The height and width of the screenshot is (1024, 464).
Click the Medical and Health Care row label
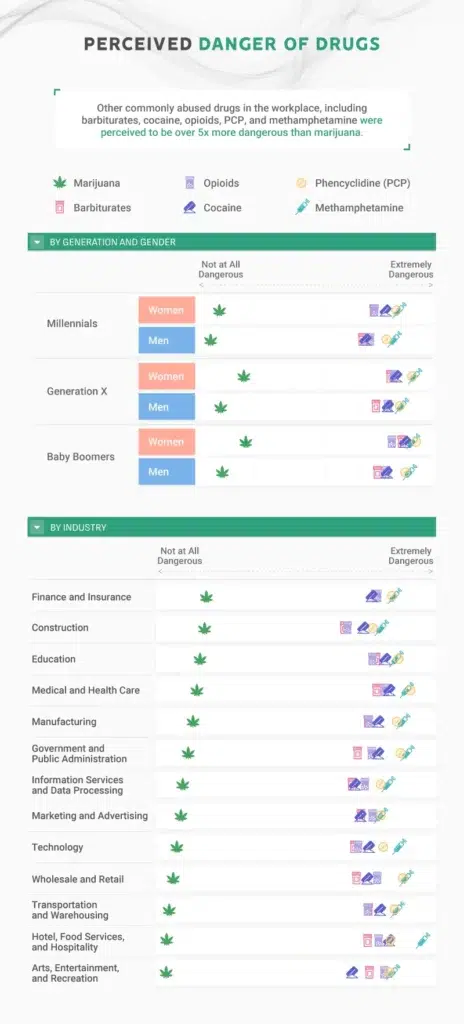[86, 690]
